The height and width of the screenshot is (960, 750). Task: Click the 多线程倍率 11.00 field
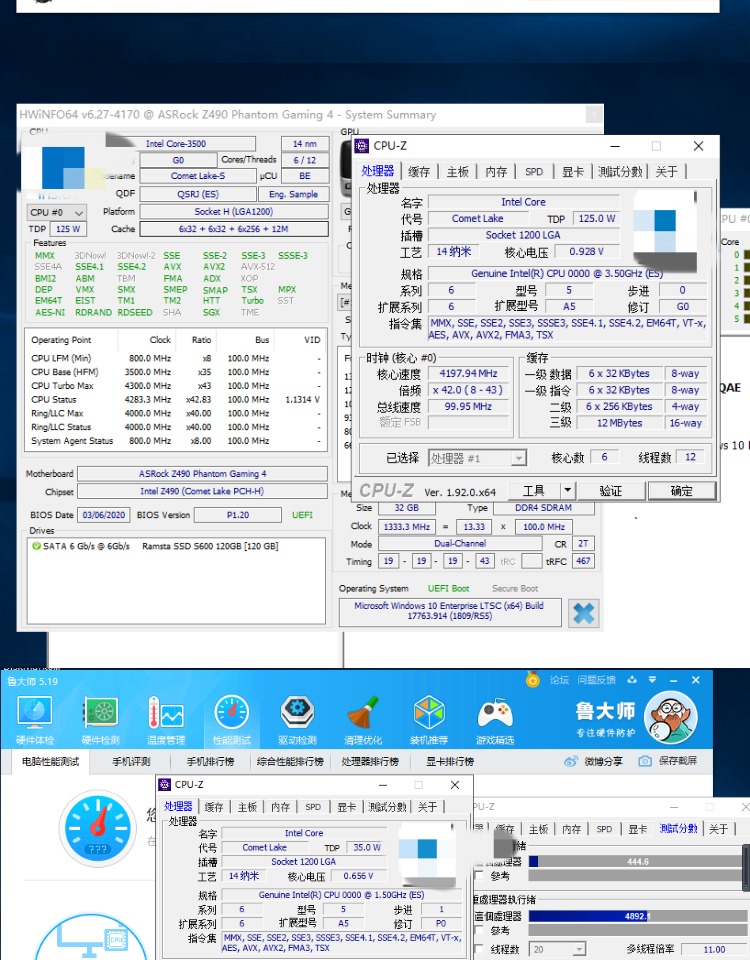point(714,950)
